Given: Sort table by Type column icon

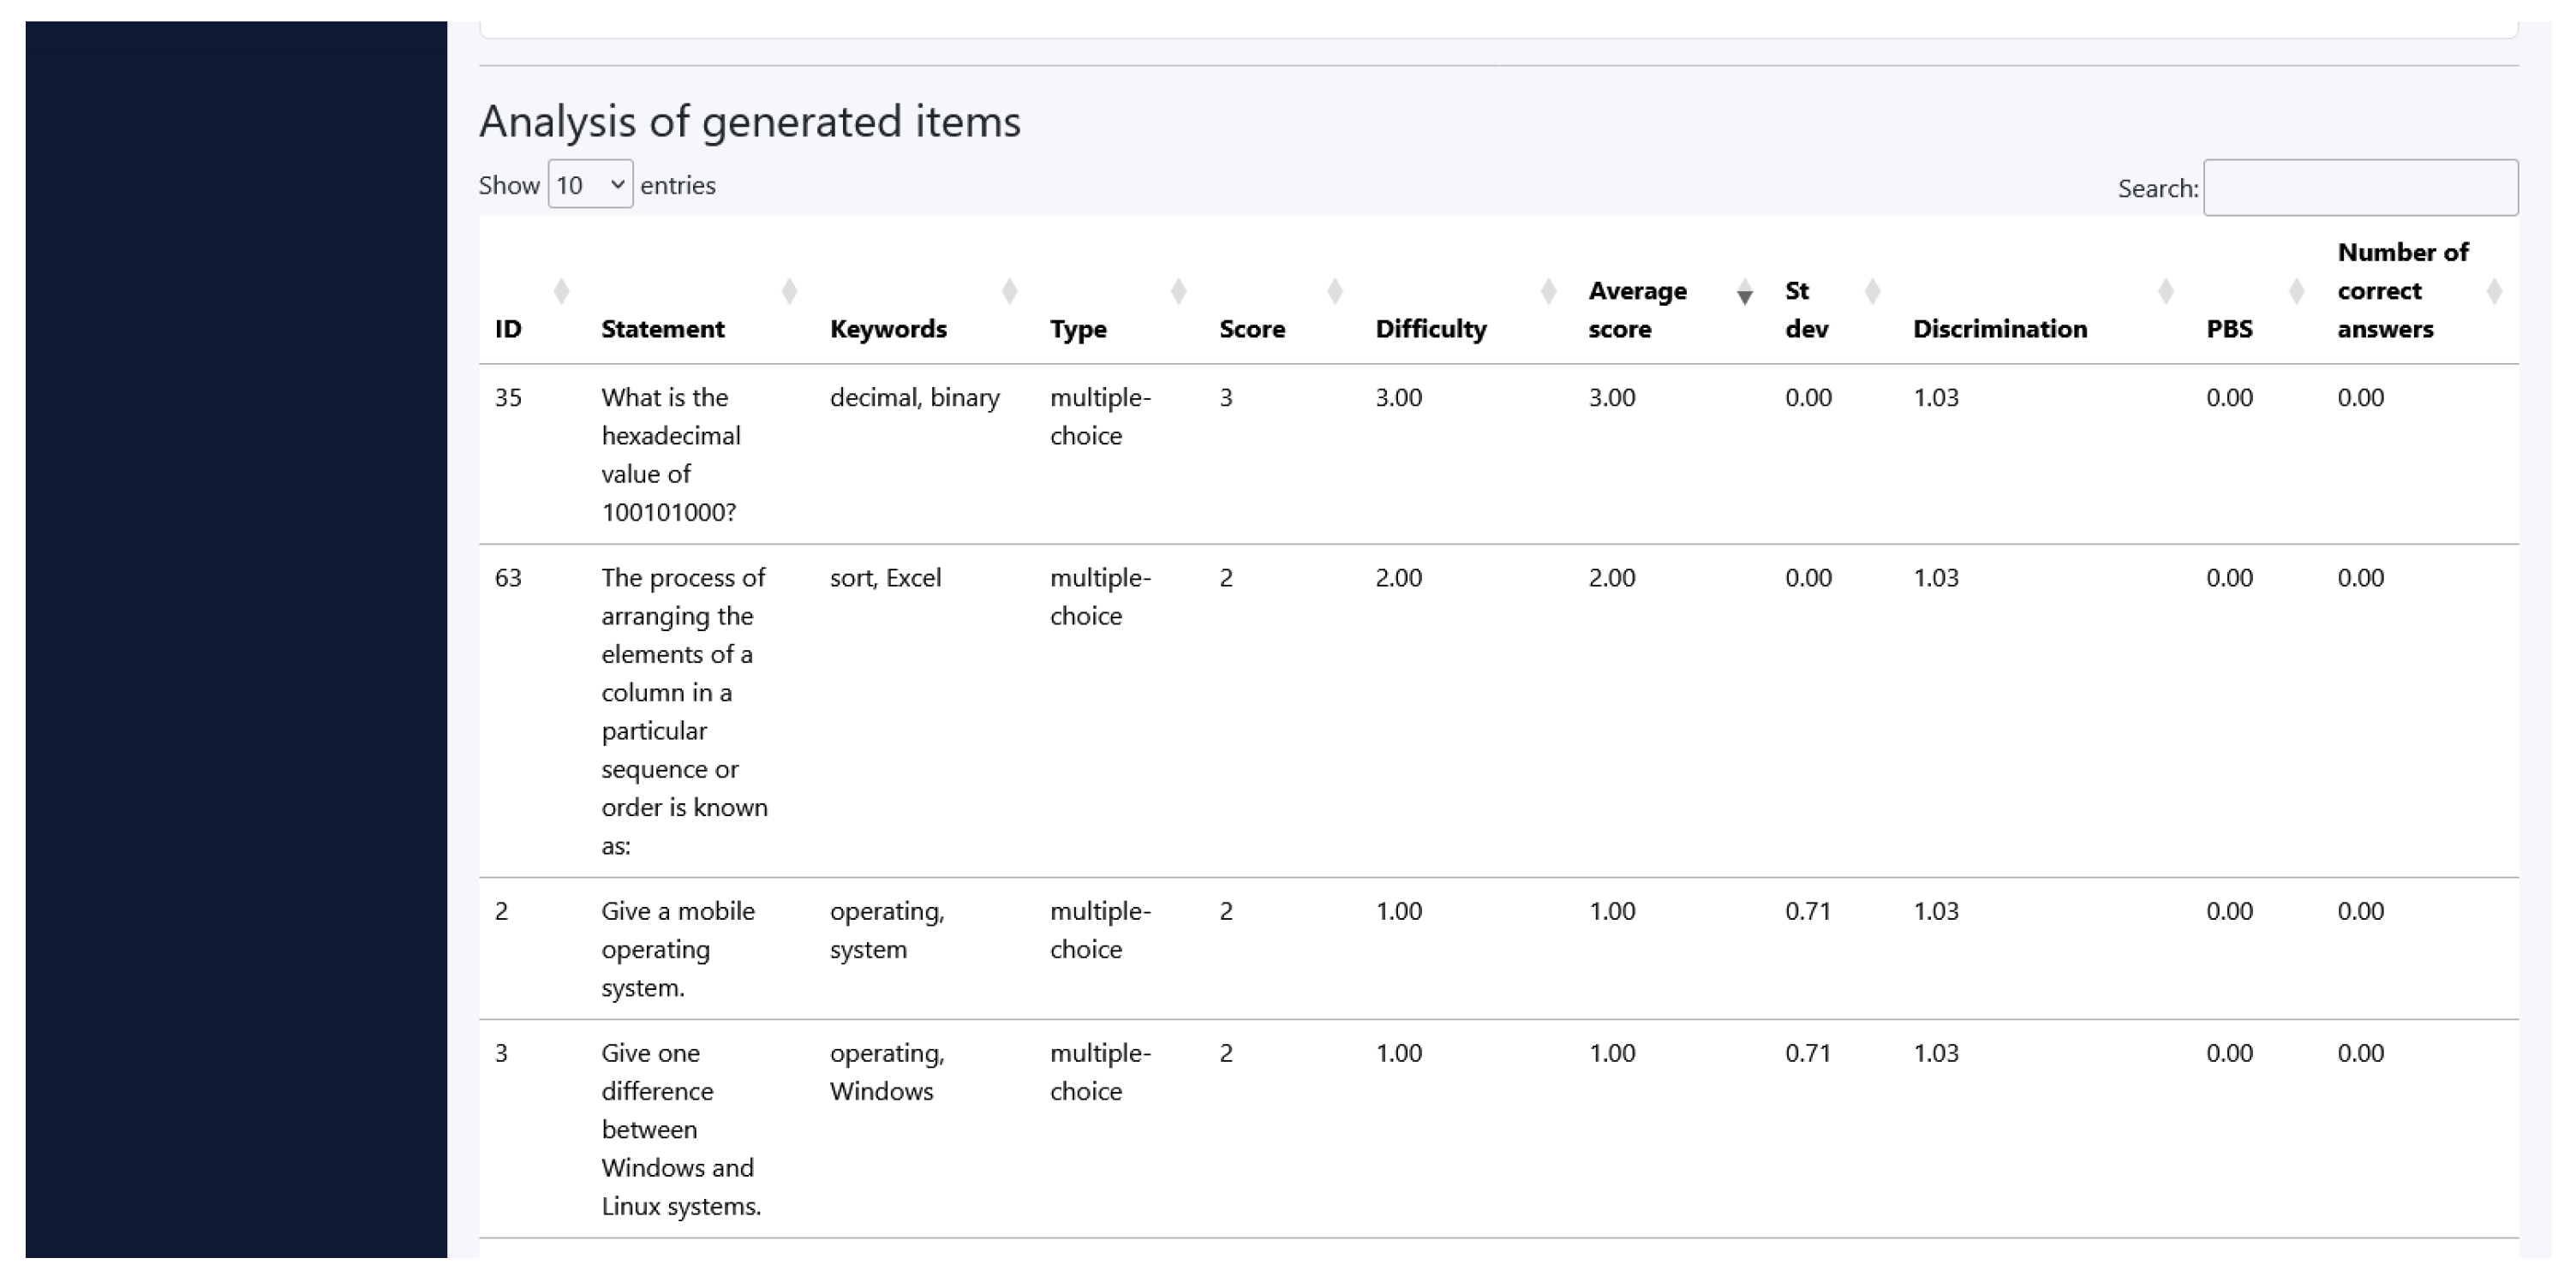Looking at the screenshot, I should pos(1178,291).
